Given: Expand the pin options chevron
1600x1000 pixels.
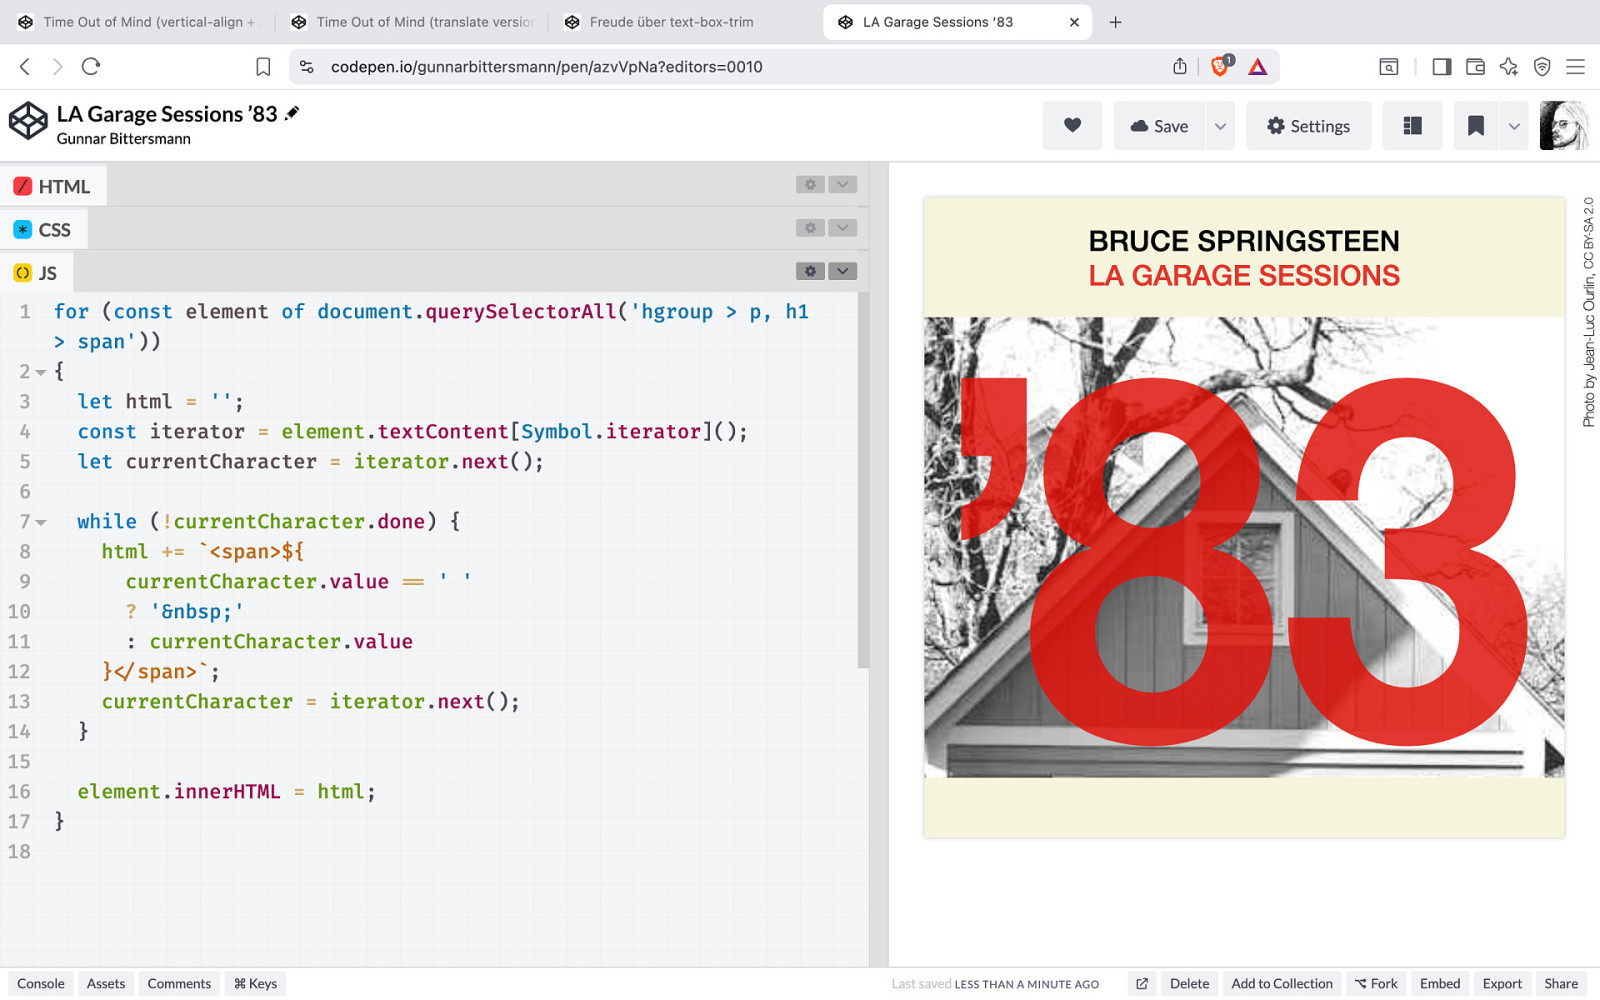Looking at the screenshot, I should tap(1514, 126).
